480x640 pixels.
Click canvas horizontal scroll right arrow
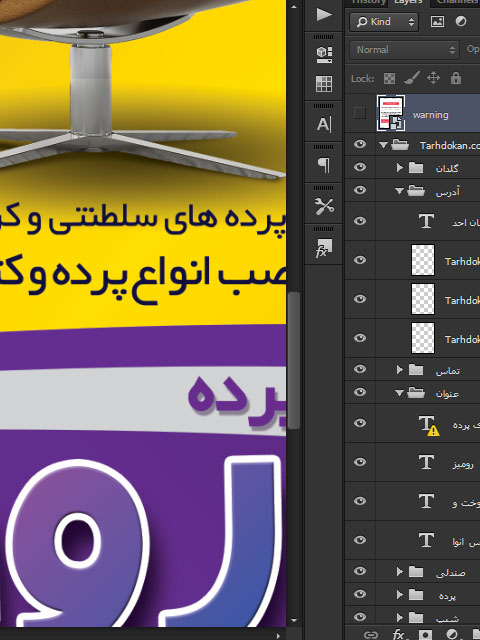coord(278,635)
